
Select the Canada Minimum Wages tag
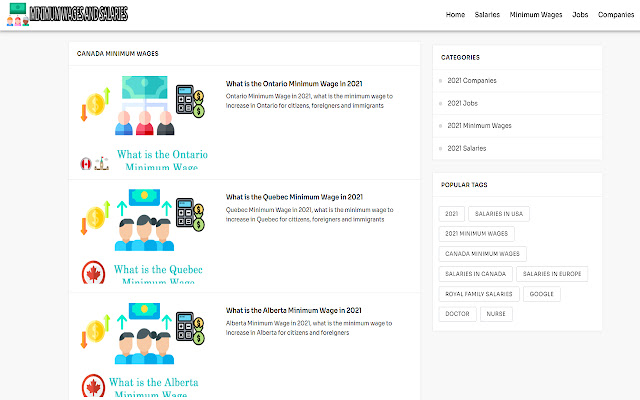(x=482, y=254)
